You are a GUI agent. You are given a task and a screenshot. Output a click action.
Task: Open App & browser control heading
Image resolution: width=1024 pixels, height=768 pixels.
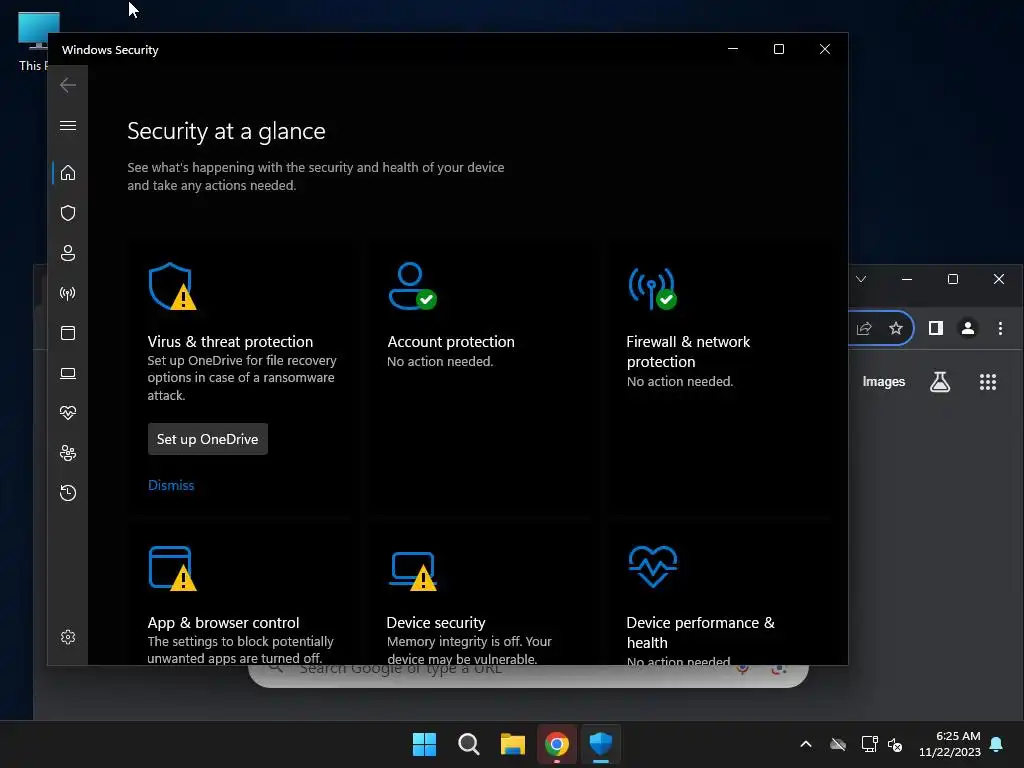click(x=223, y=622)
